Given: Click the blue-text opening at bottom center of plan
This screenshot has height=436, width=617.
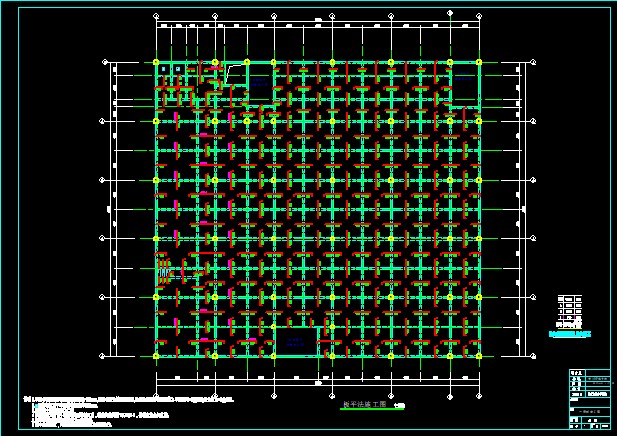Looking at the screenshot, I should click(x=293, y=342).
